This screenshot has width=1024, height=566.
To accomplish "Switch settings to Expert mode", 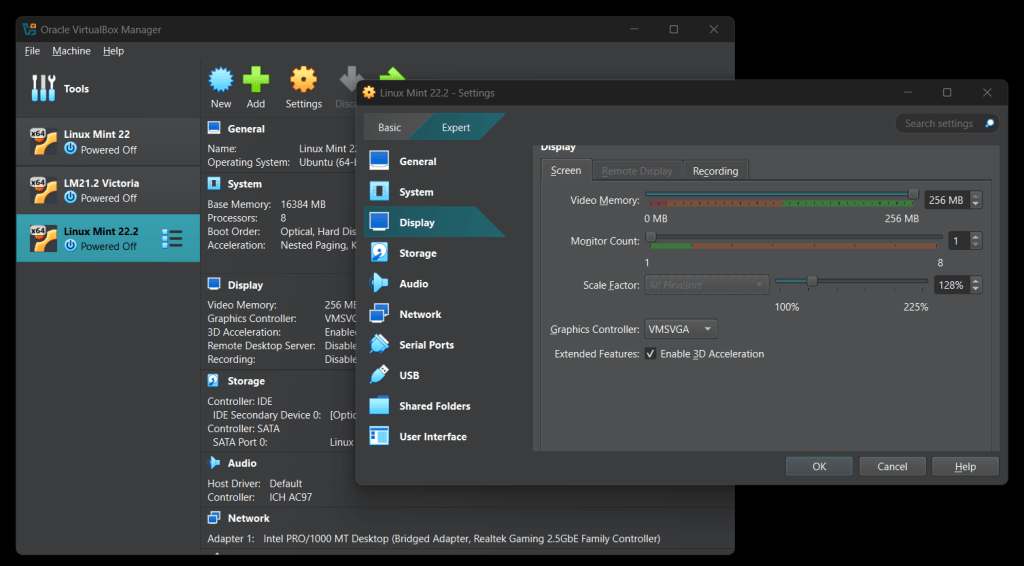I will tap(456, 127).
